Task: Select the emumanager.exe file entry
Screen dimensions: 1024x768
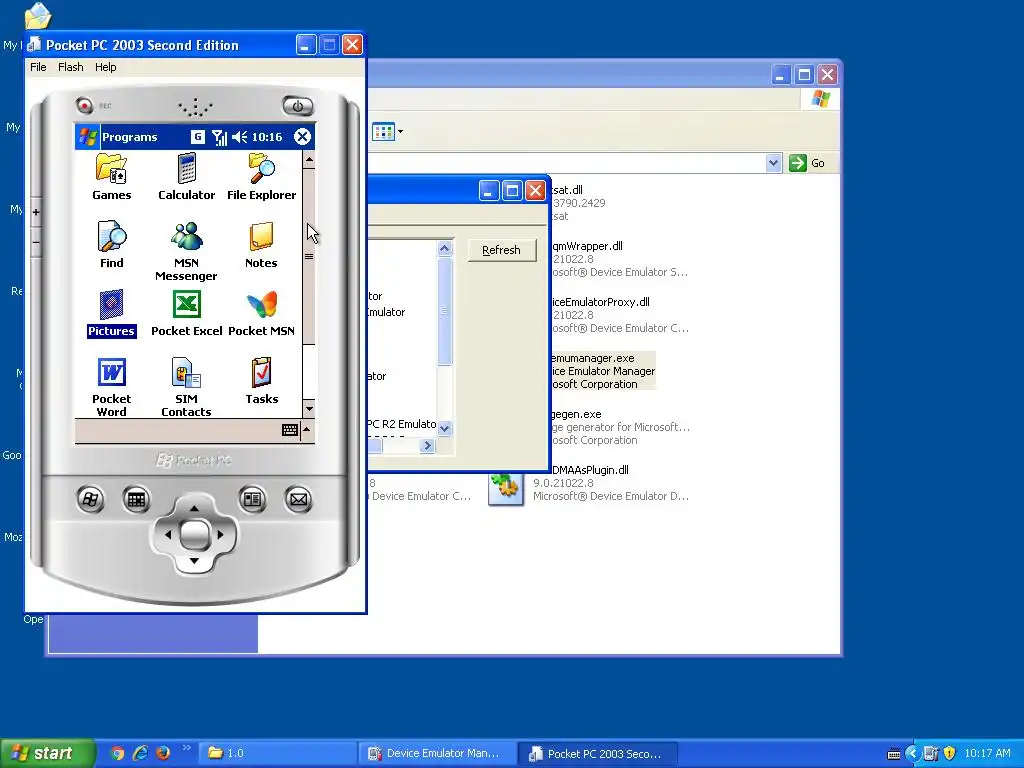Action: [x=602, y=371]
